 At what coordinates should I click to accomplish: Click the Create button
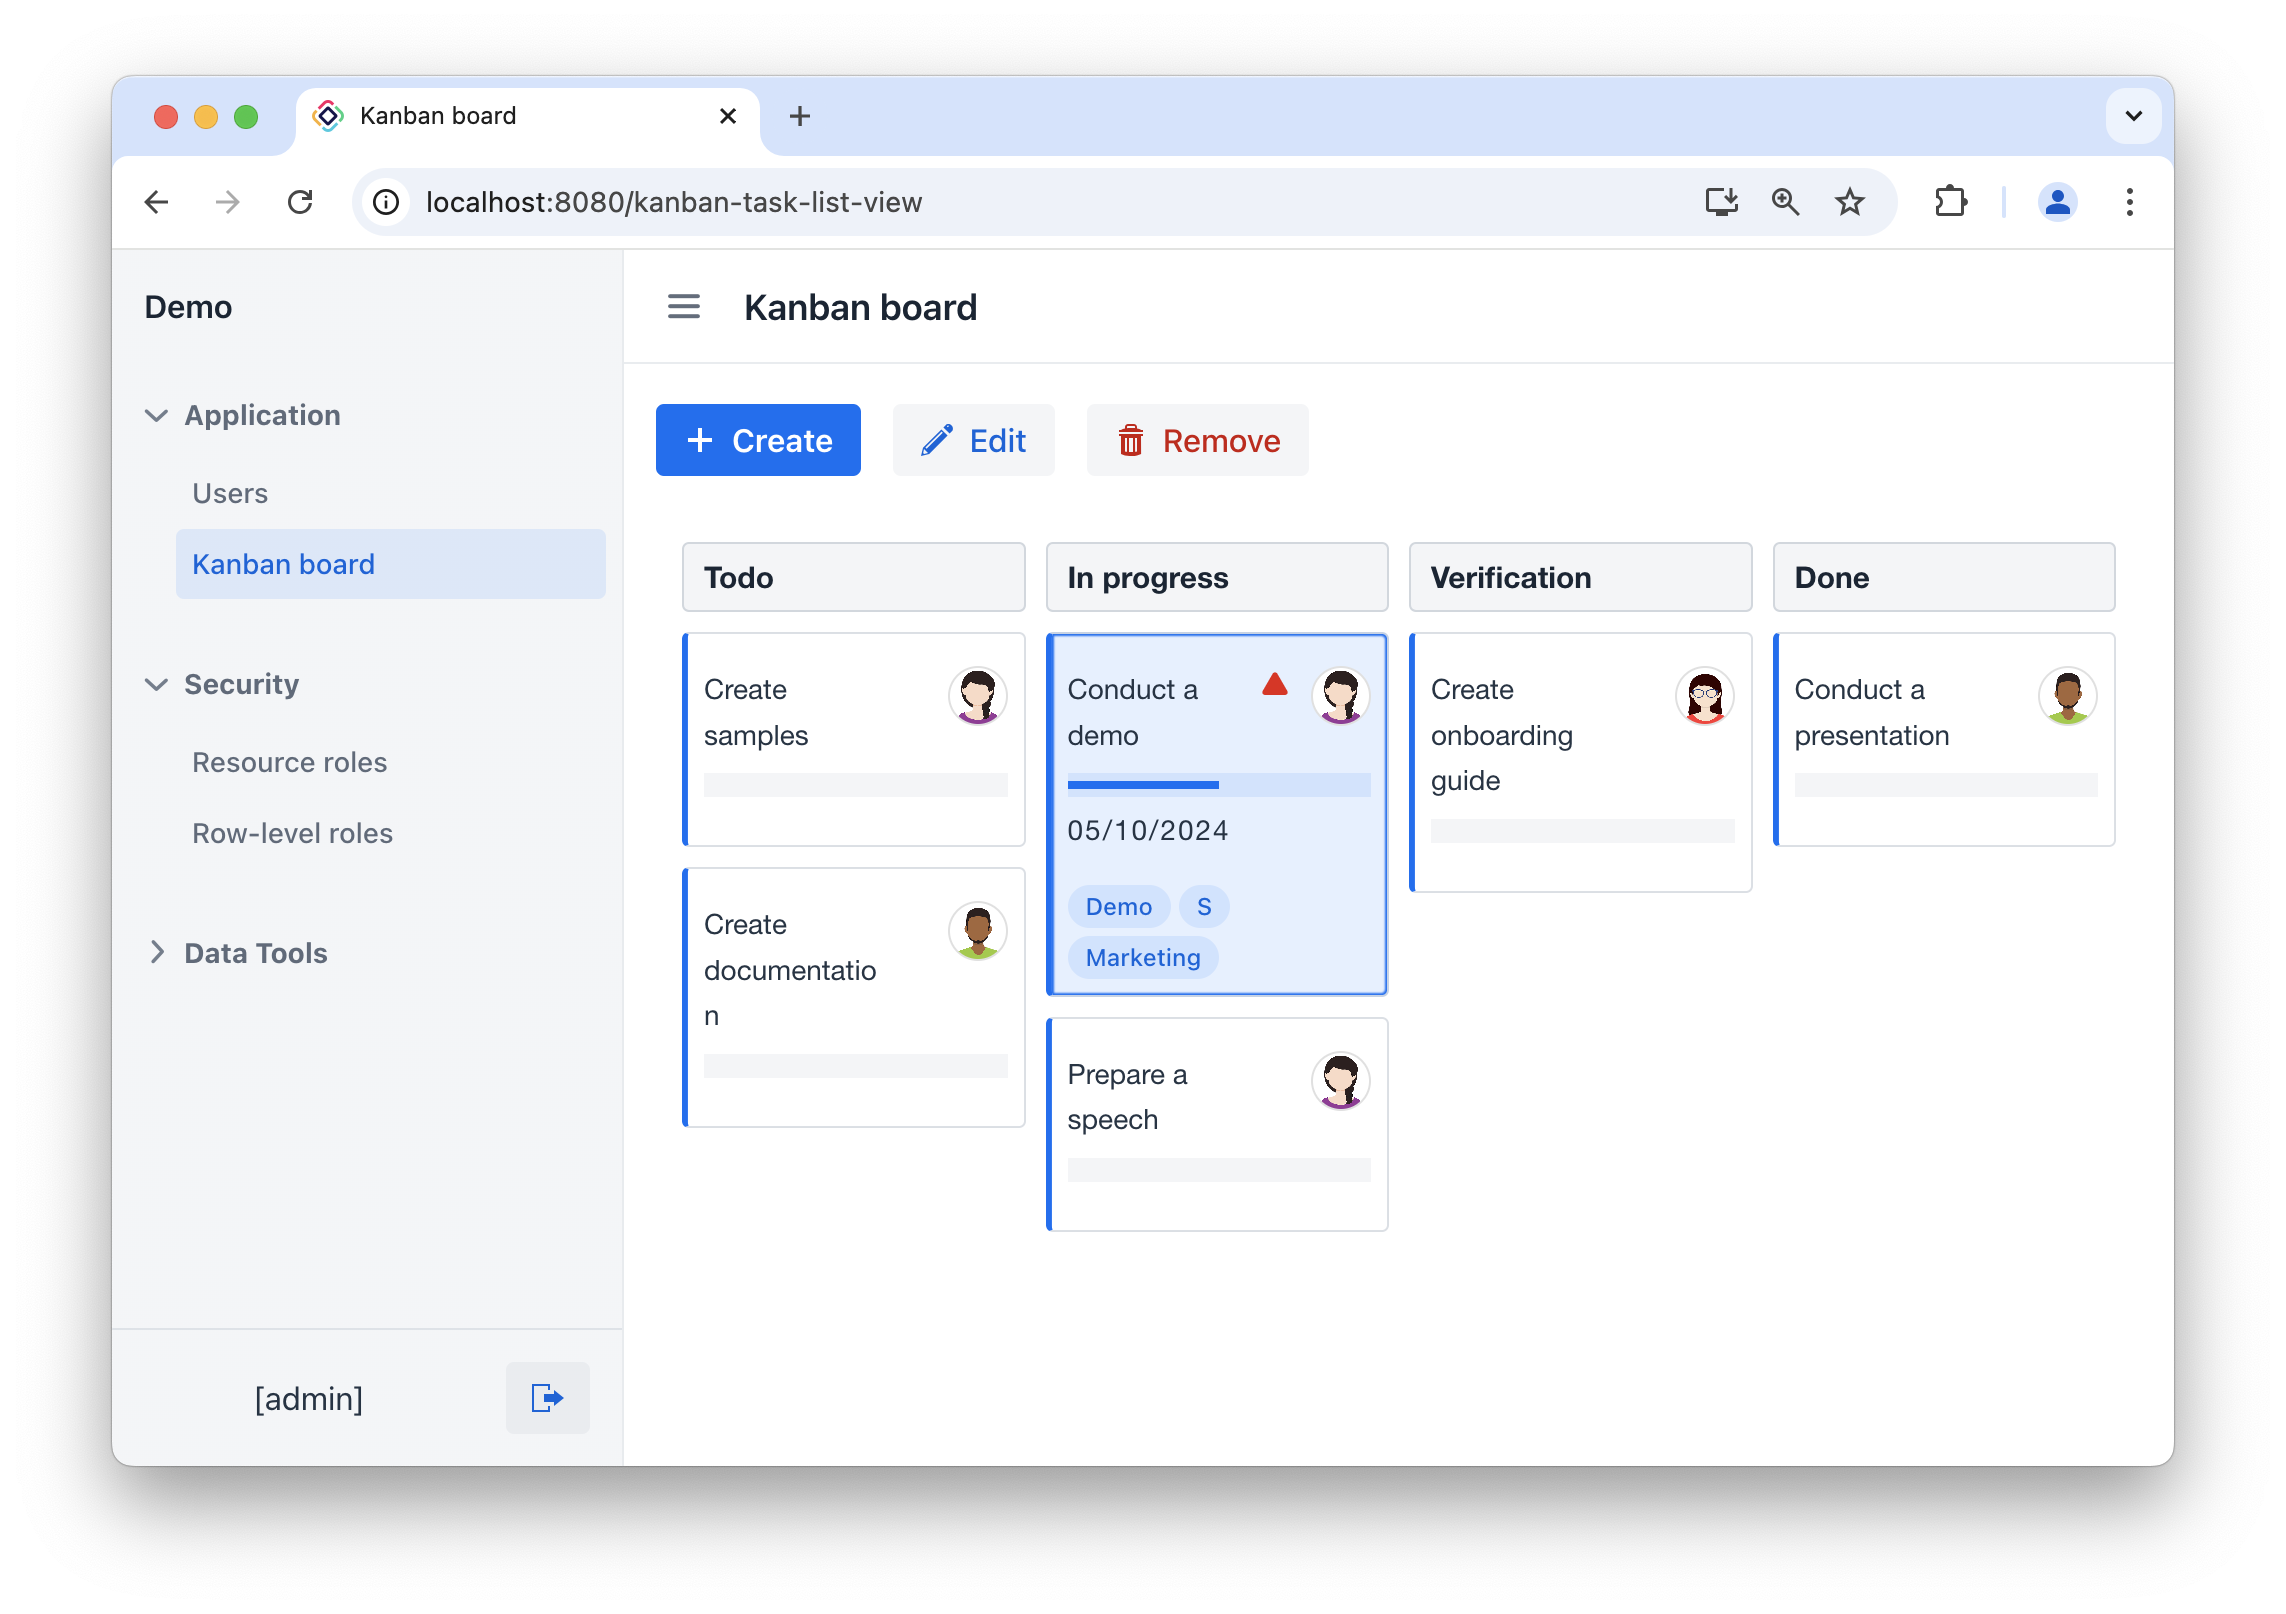758,440
